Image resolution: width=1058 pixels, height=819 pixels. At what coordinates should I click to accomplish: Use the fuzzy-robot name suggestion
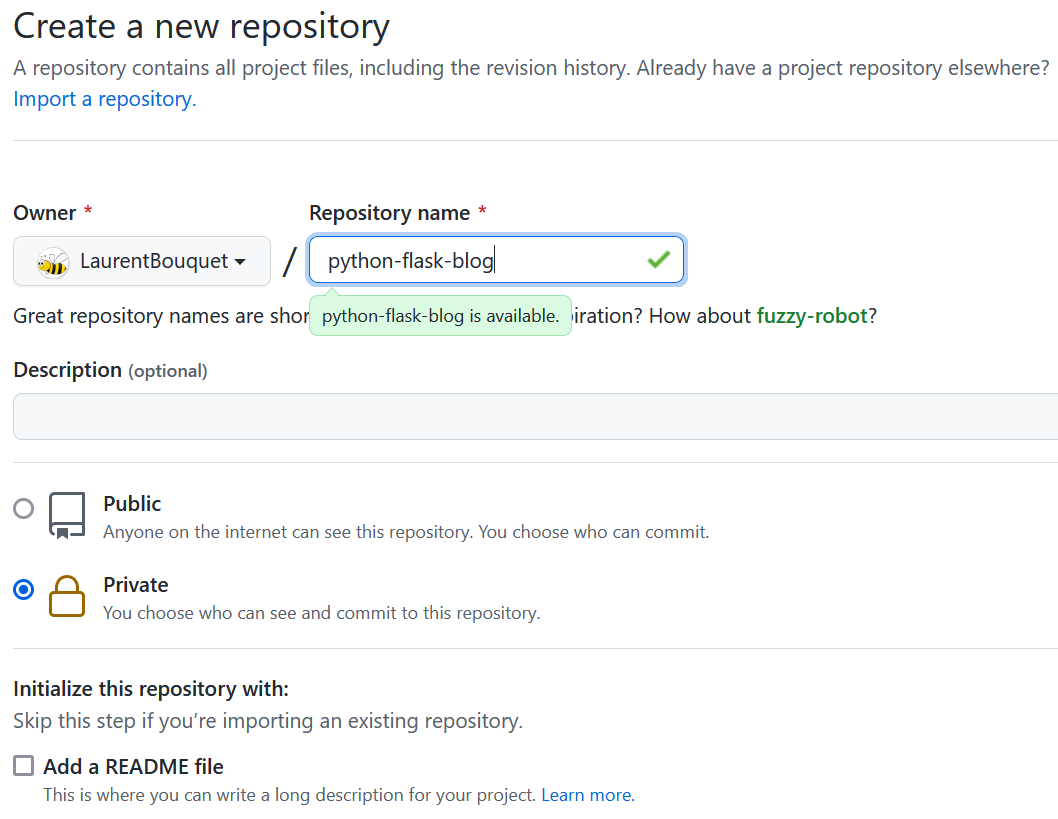[811, 316]
